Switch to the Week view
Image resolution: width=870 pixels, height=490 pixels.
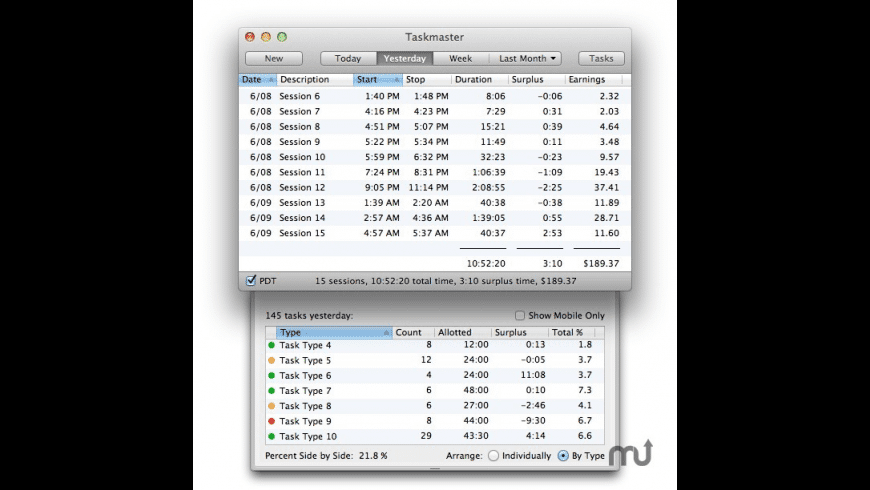461,58
